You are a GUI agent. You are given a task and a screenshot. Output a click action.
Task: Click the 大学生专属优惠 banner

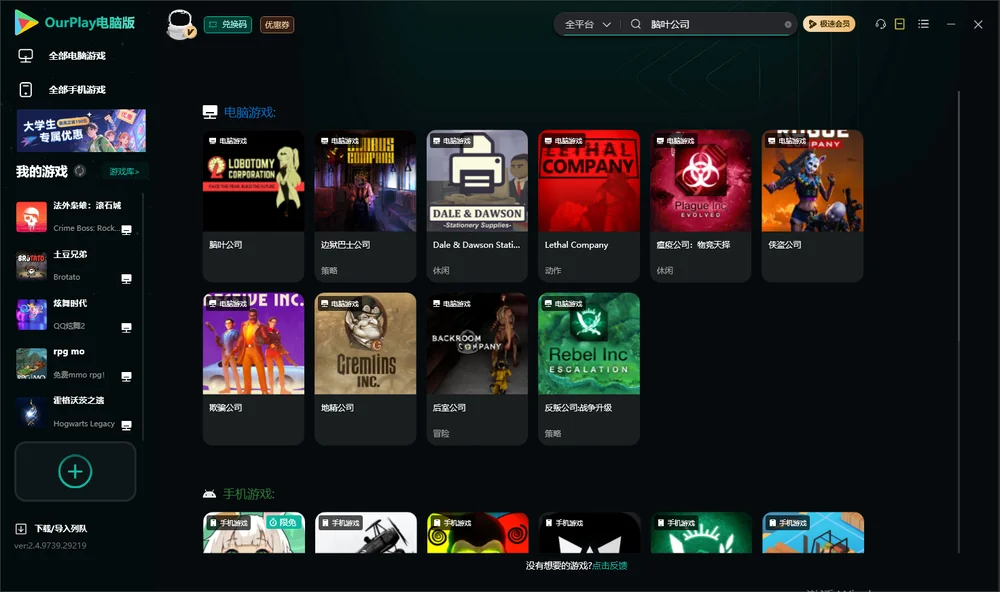tap(82, 130)
